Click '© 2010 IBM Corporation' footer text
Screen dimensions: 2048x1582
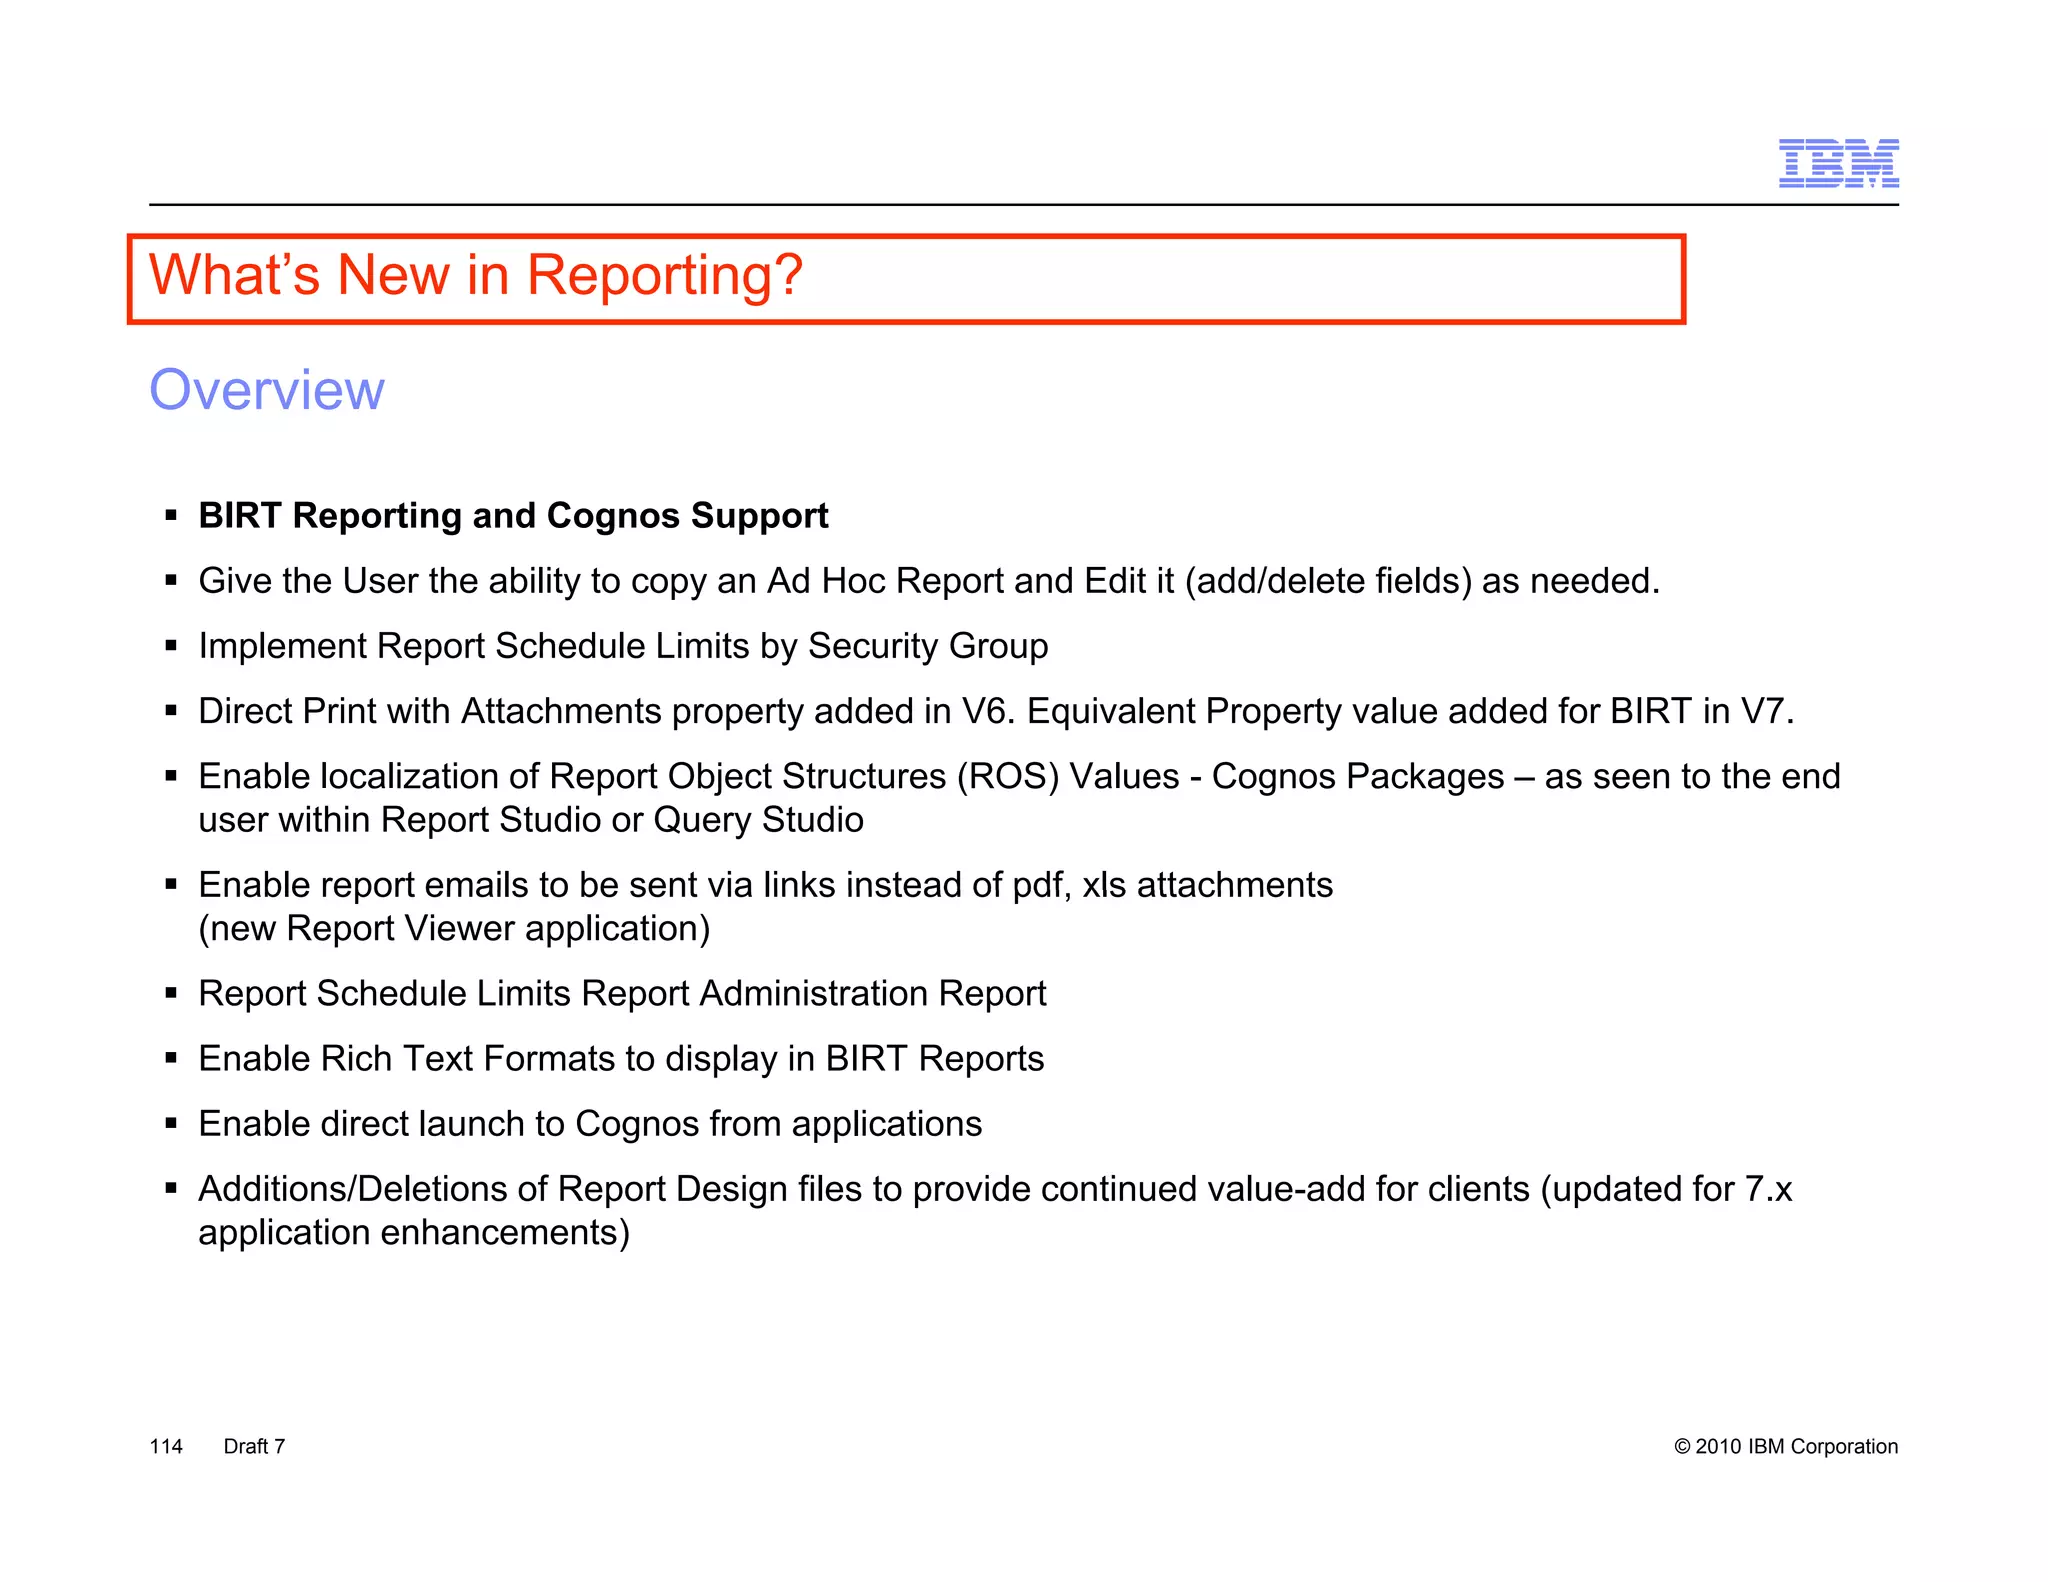pos(1786,1446)
